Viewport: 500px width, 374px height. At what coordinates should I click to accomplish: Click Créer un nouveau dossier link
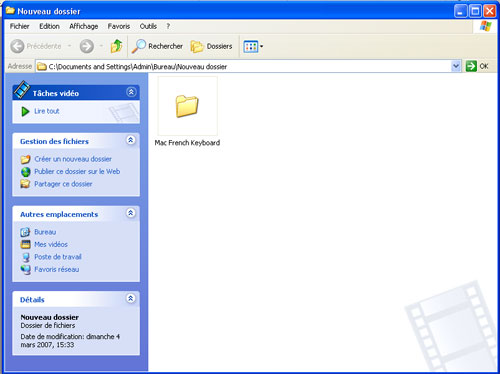tap(73, 159)
